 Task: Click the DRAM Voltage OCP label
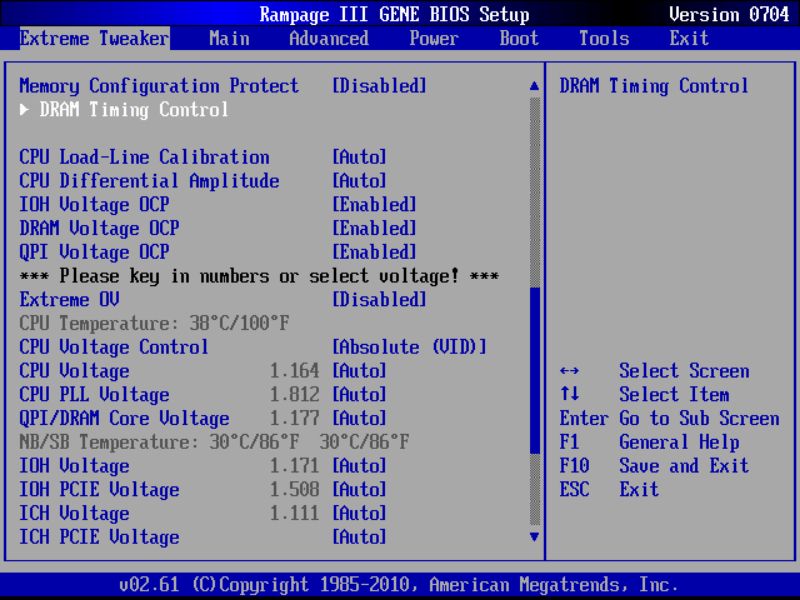[x=99, y=228]
